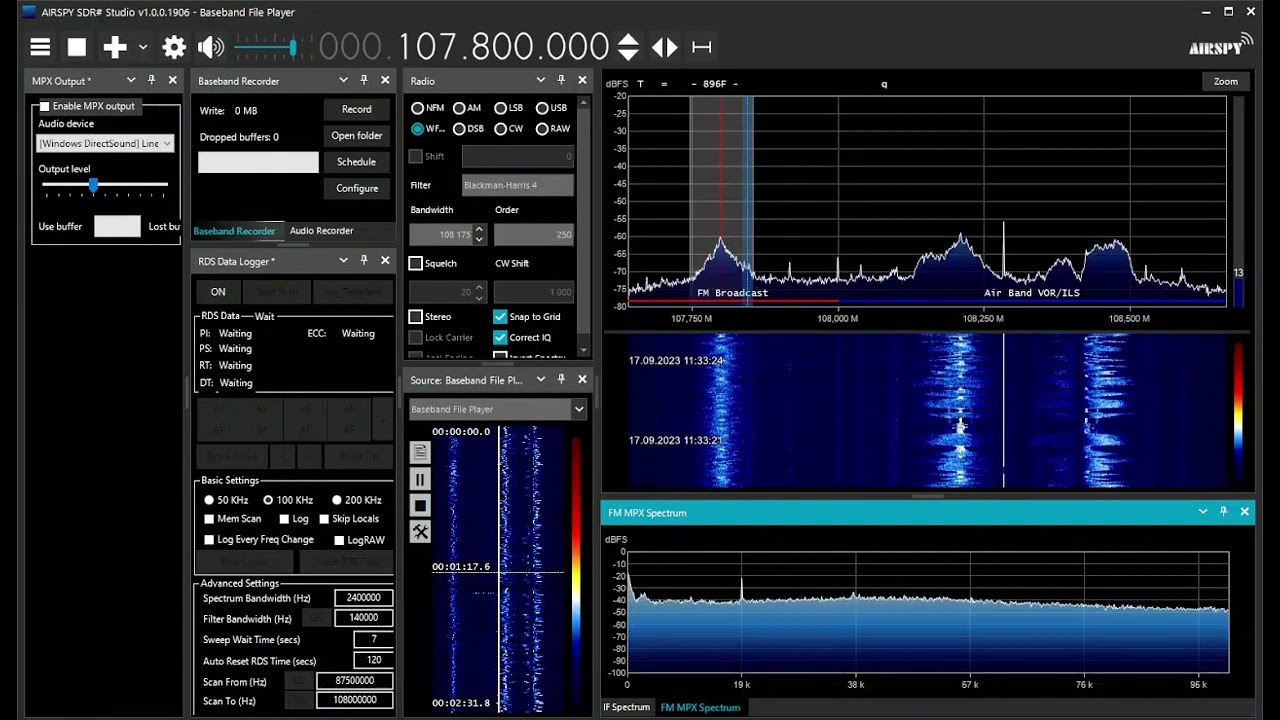Image resolution: width=1280 pixels, height=720 pixels.
Task: Enable the Squelch checkbox
Action: tap(416, 264)
